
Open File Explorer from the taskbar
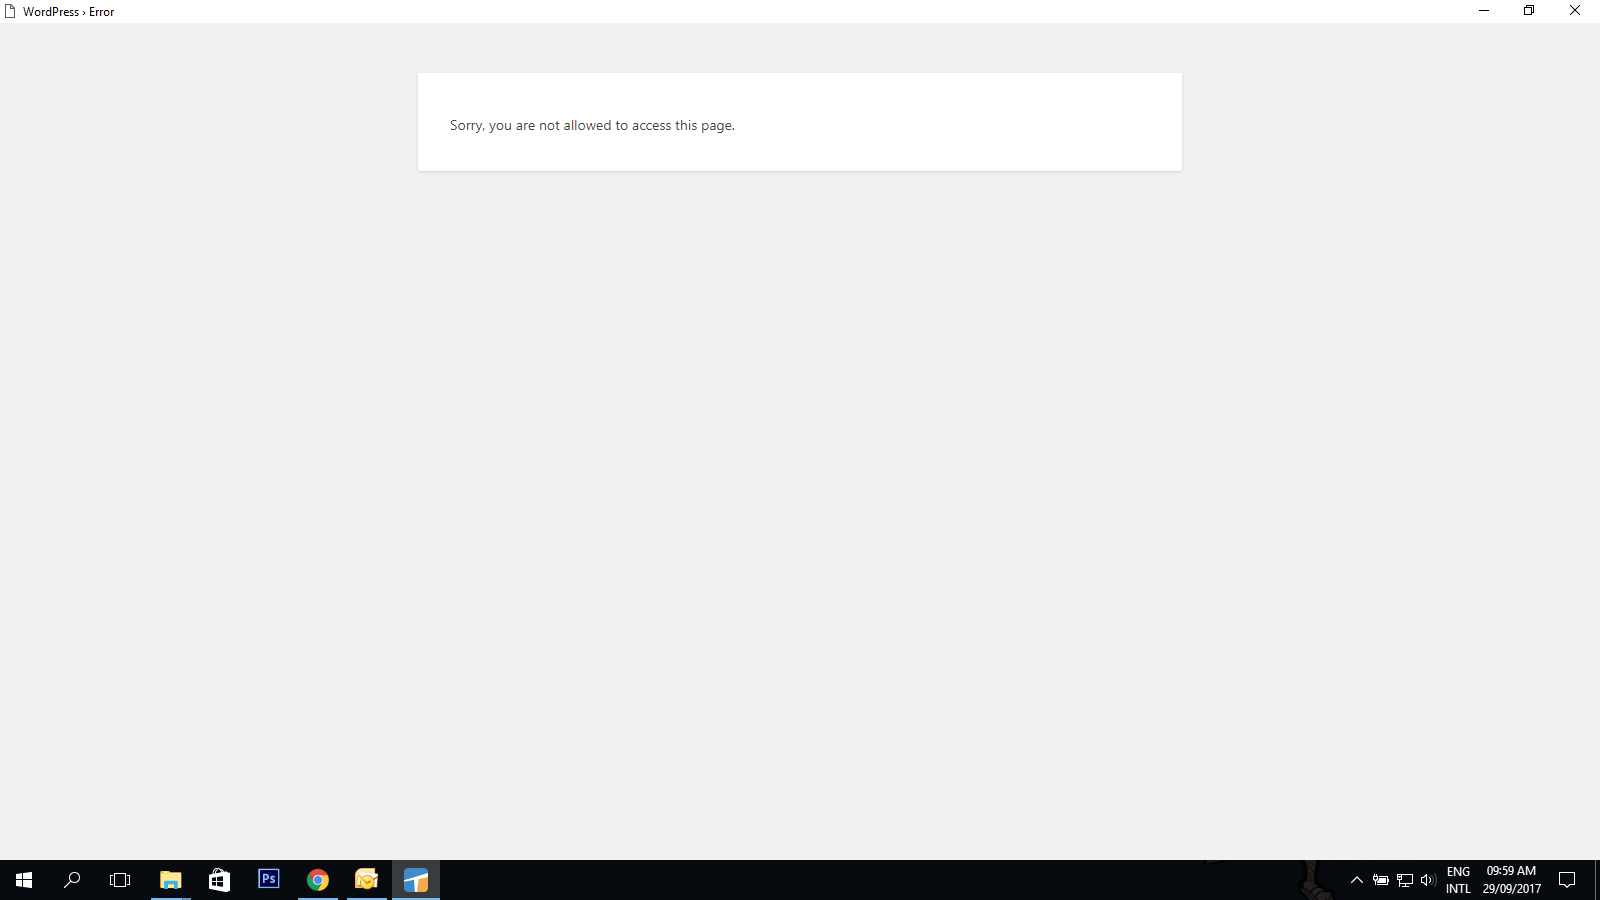coord(171,880)
